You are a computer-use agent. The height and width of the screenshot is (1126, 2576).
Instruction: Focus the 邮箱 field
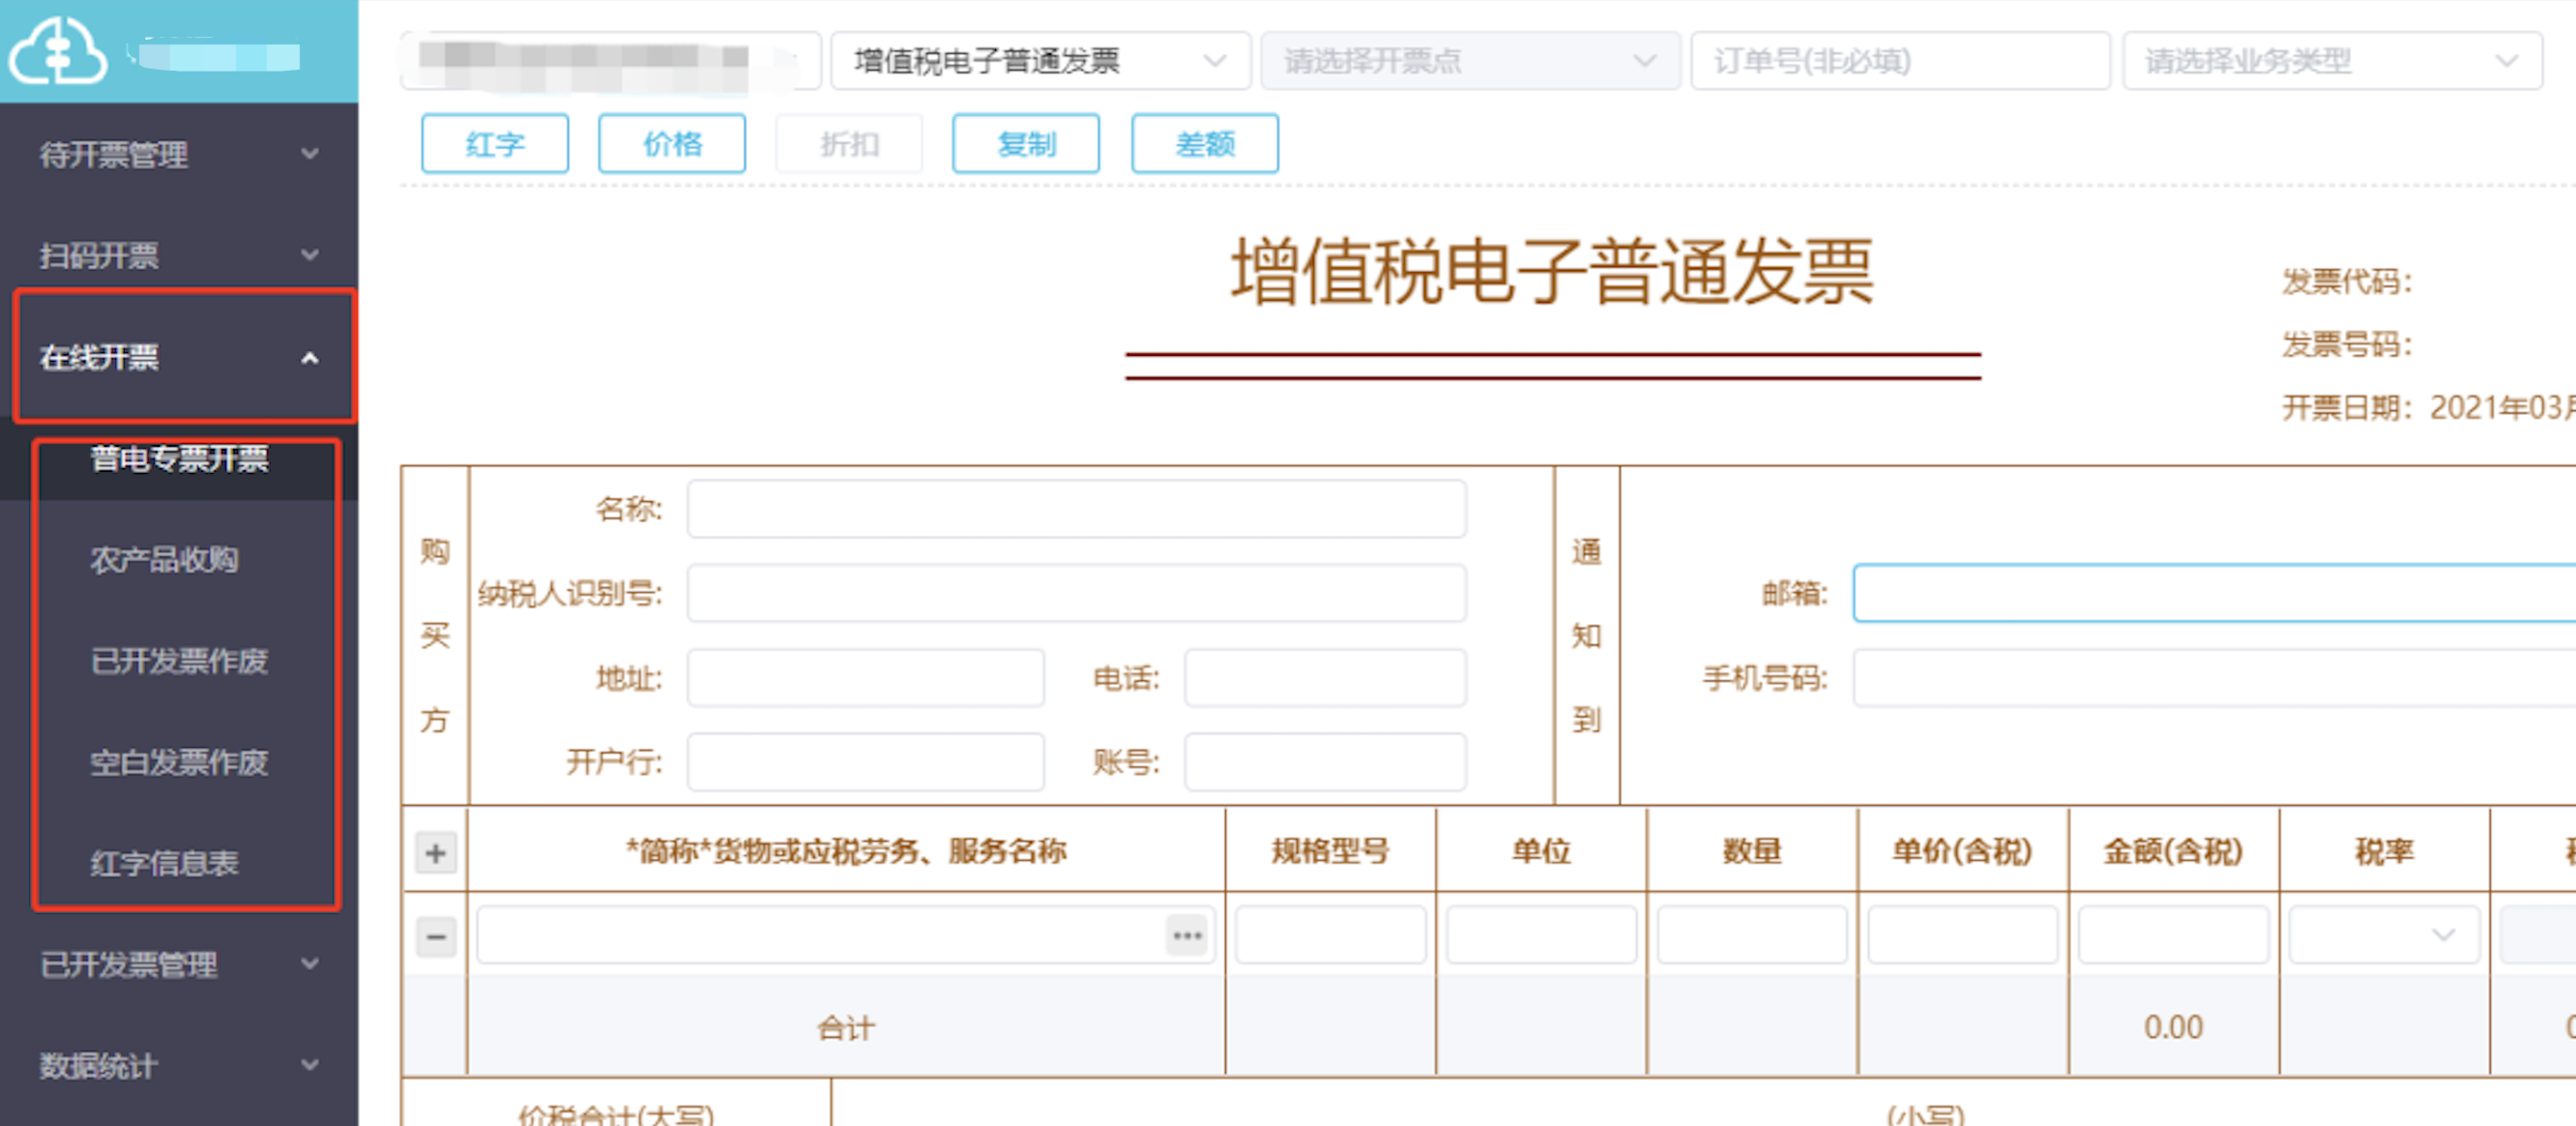pos(2214,594)
